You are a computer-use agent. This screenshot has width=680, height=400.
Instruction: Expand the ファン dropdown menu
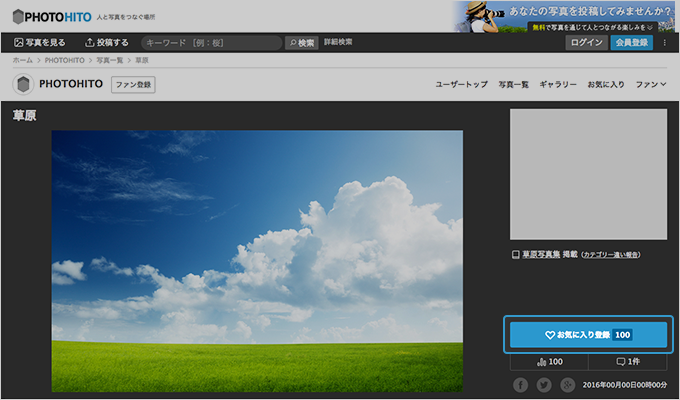coord(651,85)
